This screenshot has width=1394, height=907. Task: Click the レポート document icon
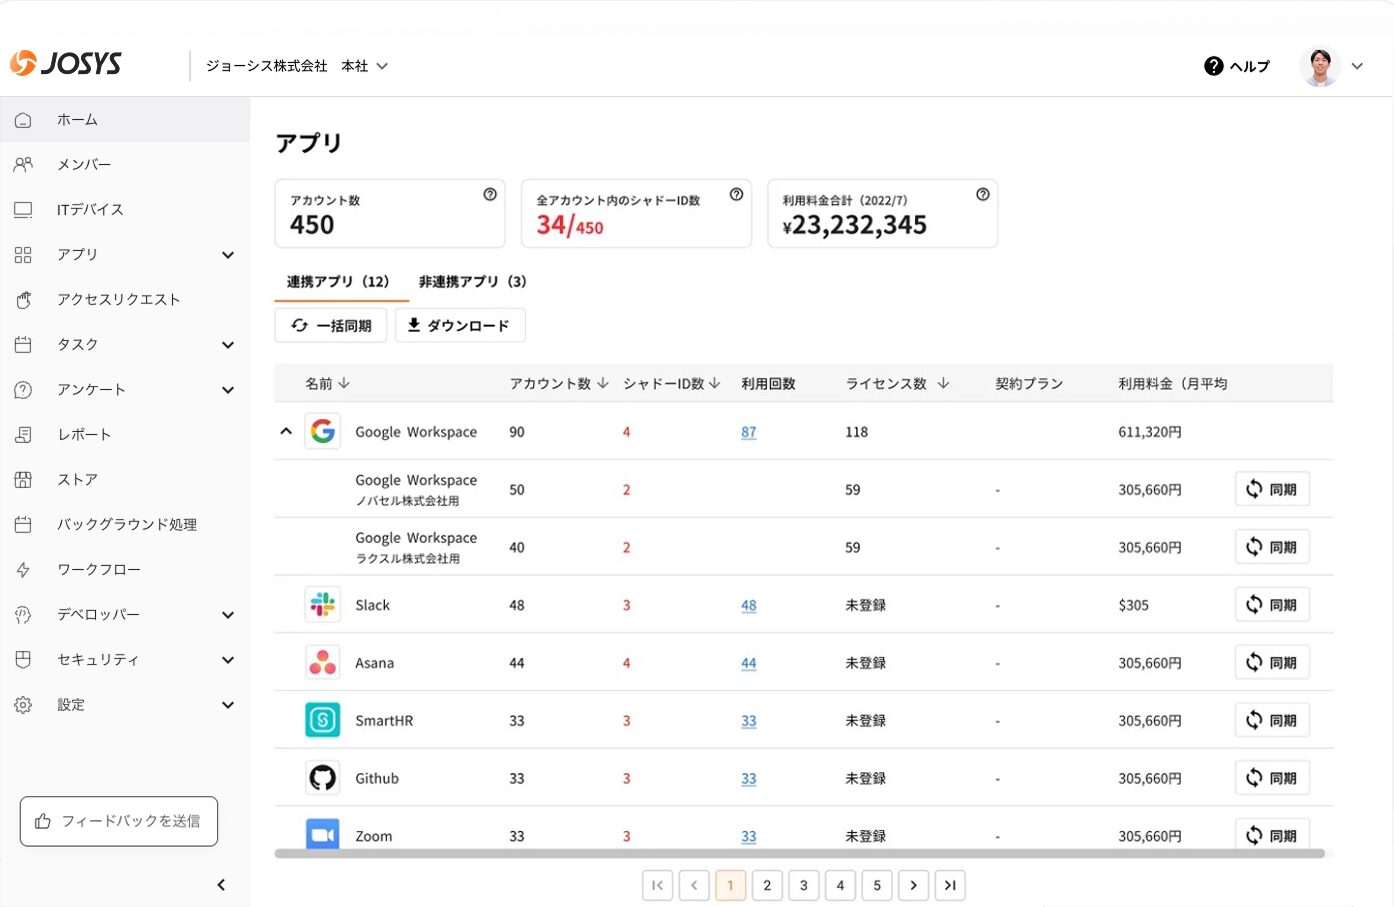[x=23, y=435]
